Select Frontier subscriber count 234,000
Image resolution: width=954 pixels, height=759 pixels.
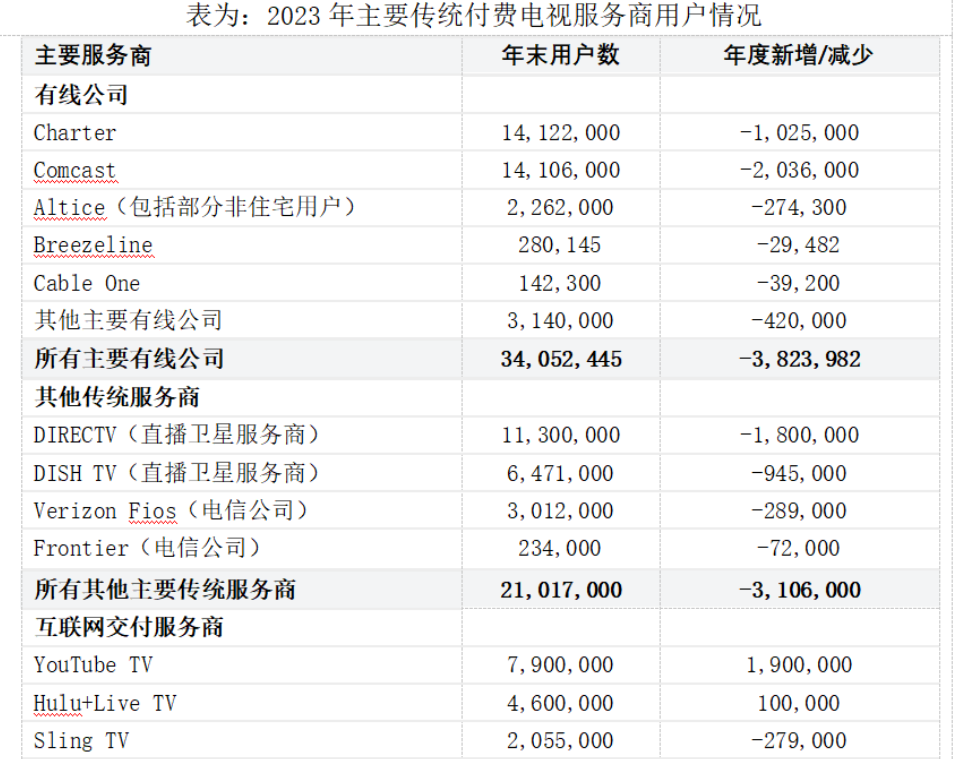[560, 548]
